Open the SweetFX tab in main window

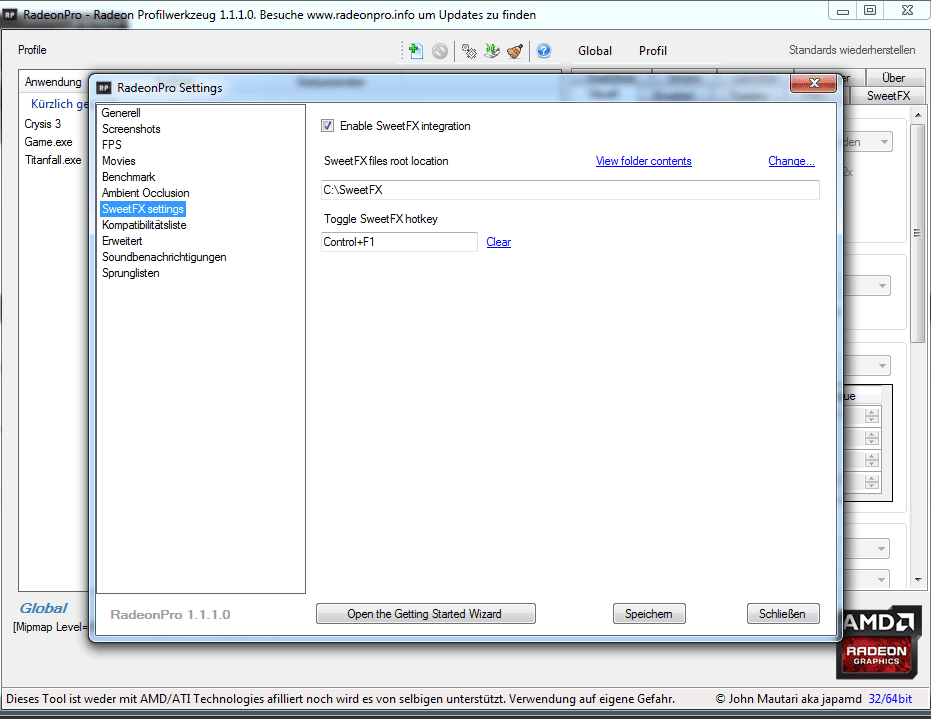pyautogui.click(x=888, y=96)
